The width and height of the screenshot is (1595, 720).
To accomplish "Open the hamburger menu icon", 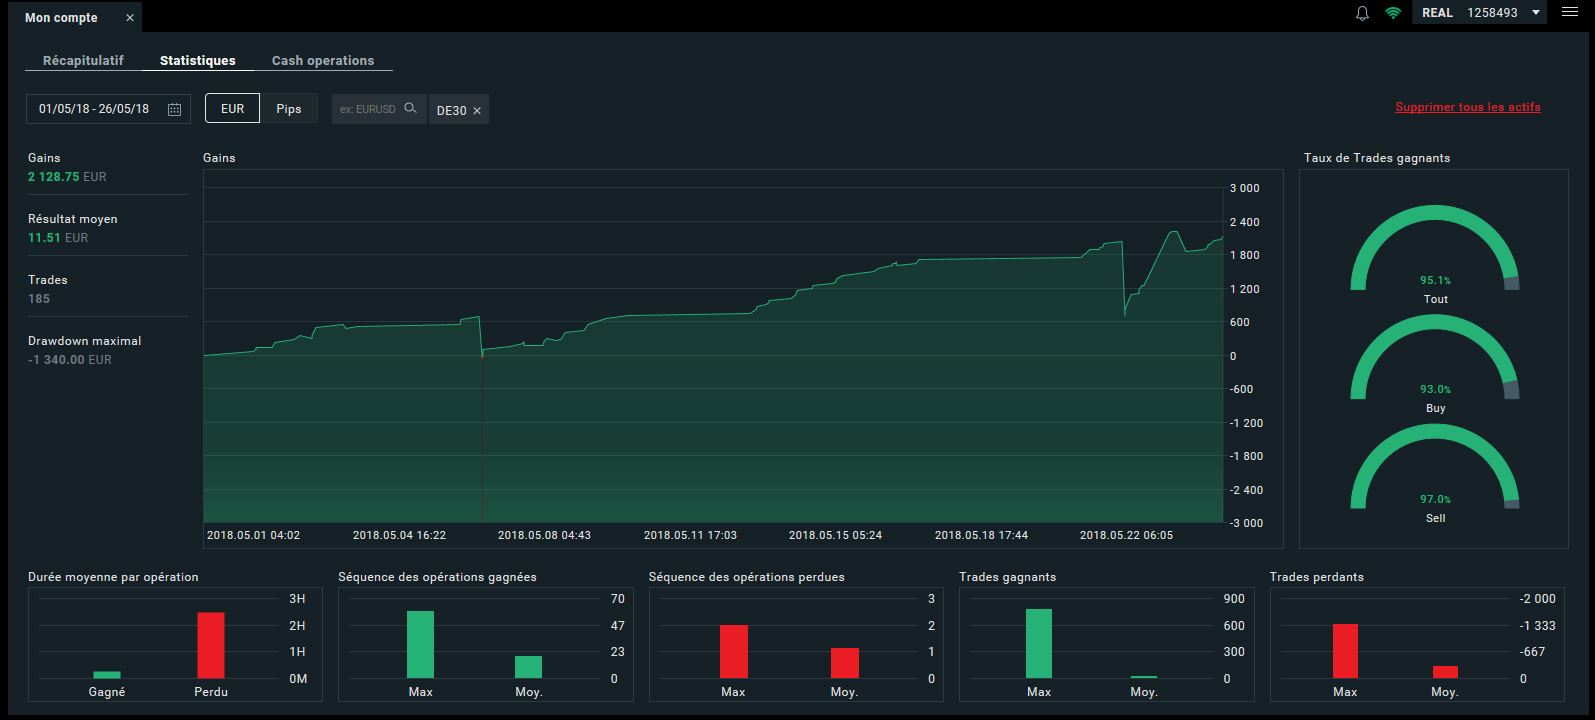I will click(1570, 12).
